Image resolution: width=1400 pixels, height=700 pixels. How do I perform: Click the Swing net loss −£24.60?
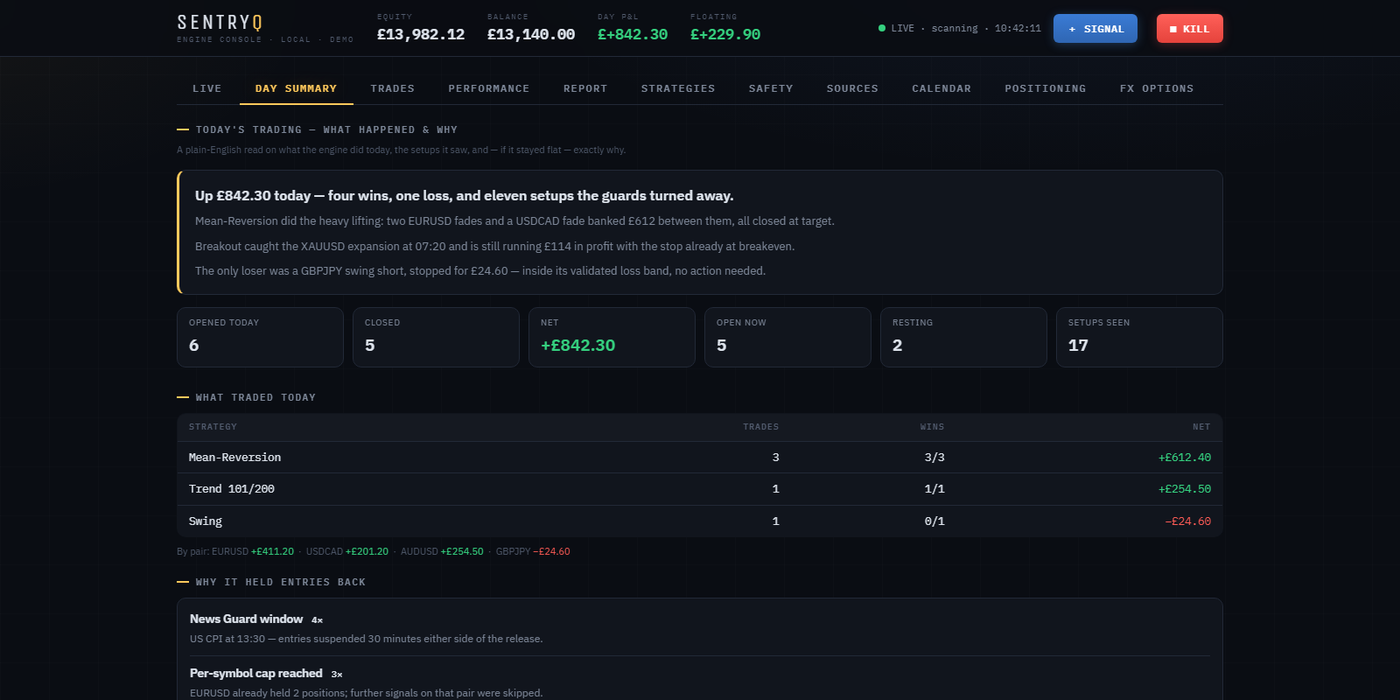1187,521
